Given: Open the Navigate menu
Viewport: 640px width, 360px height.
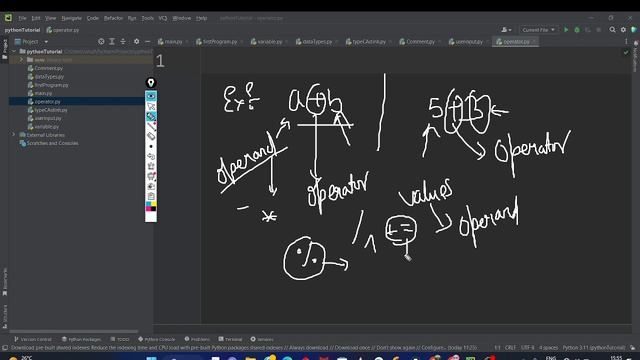Looking at the screenshot, I should pyautogui.click(x=71, y=18).
